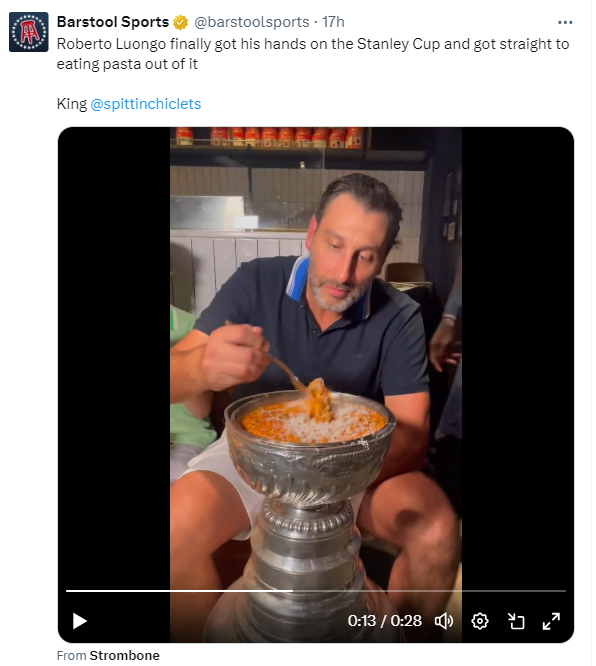Click the played portion of the video progress bar
This screenshot has height=666, width=596.
(x=179, y=591)
